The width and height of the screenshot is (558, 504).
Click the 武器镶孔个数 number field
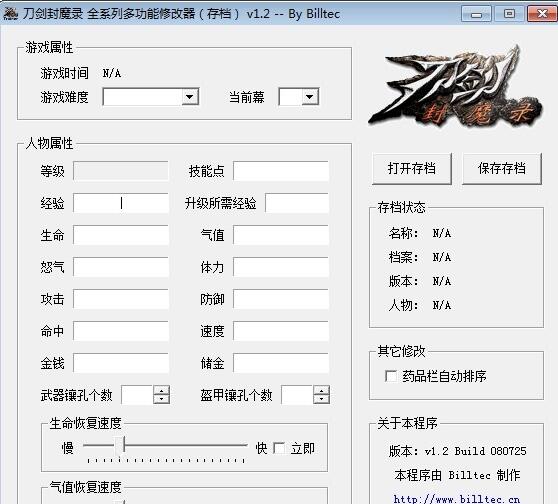click(x=137, y=395)
